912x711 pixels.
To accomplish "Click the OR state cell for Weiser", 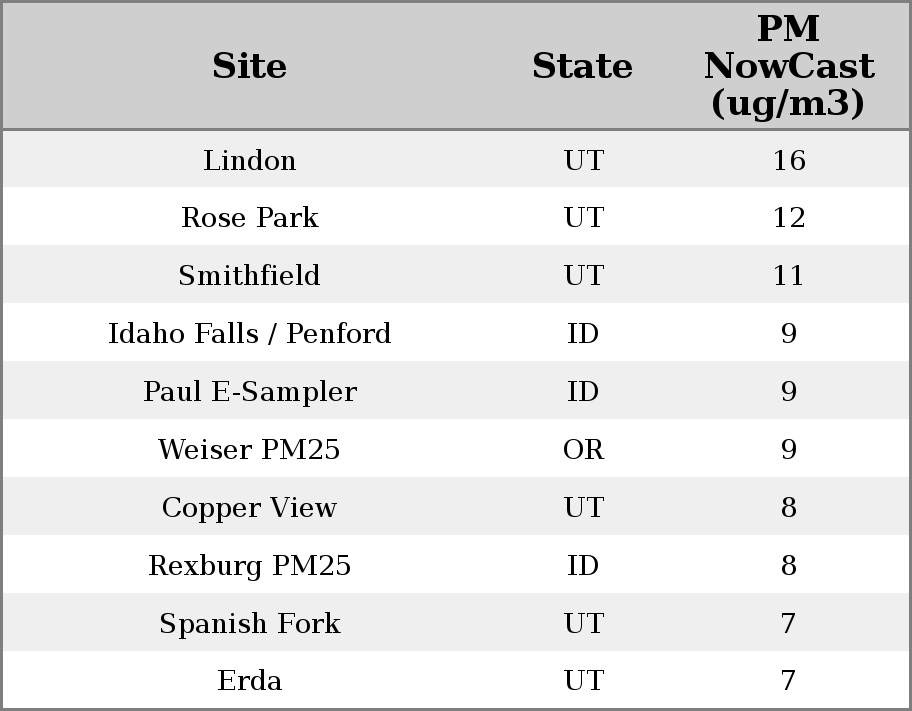I will click(583, 449).
